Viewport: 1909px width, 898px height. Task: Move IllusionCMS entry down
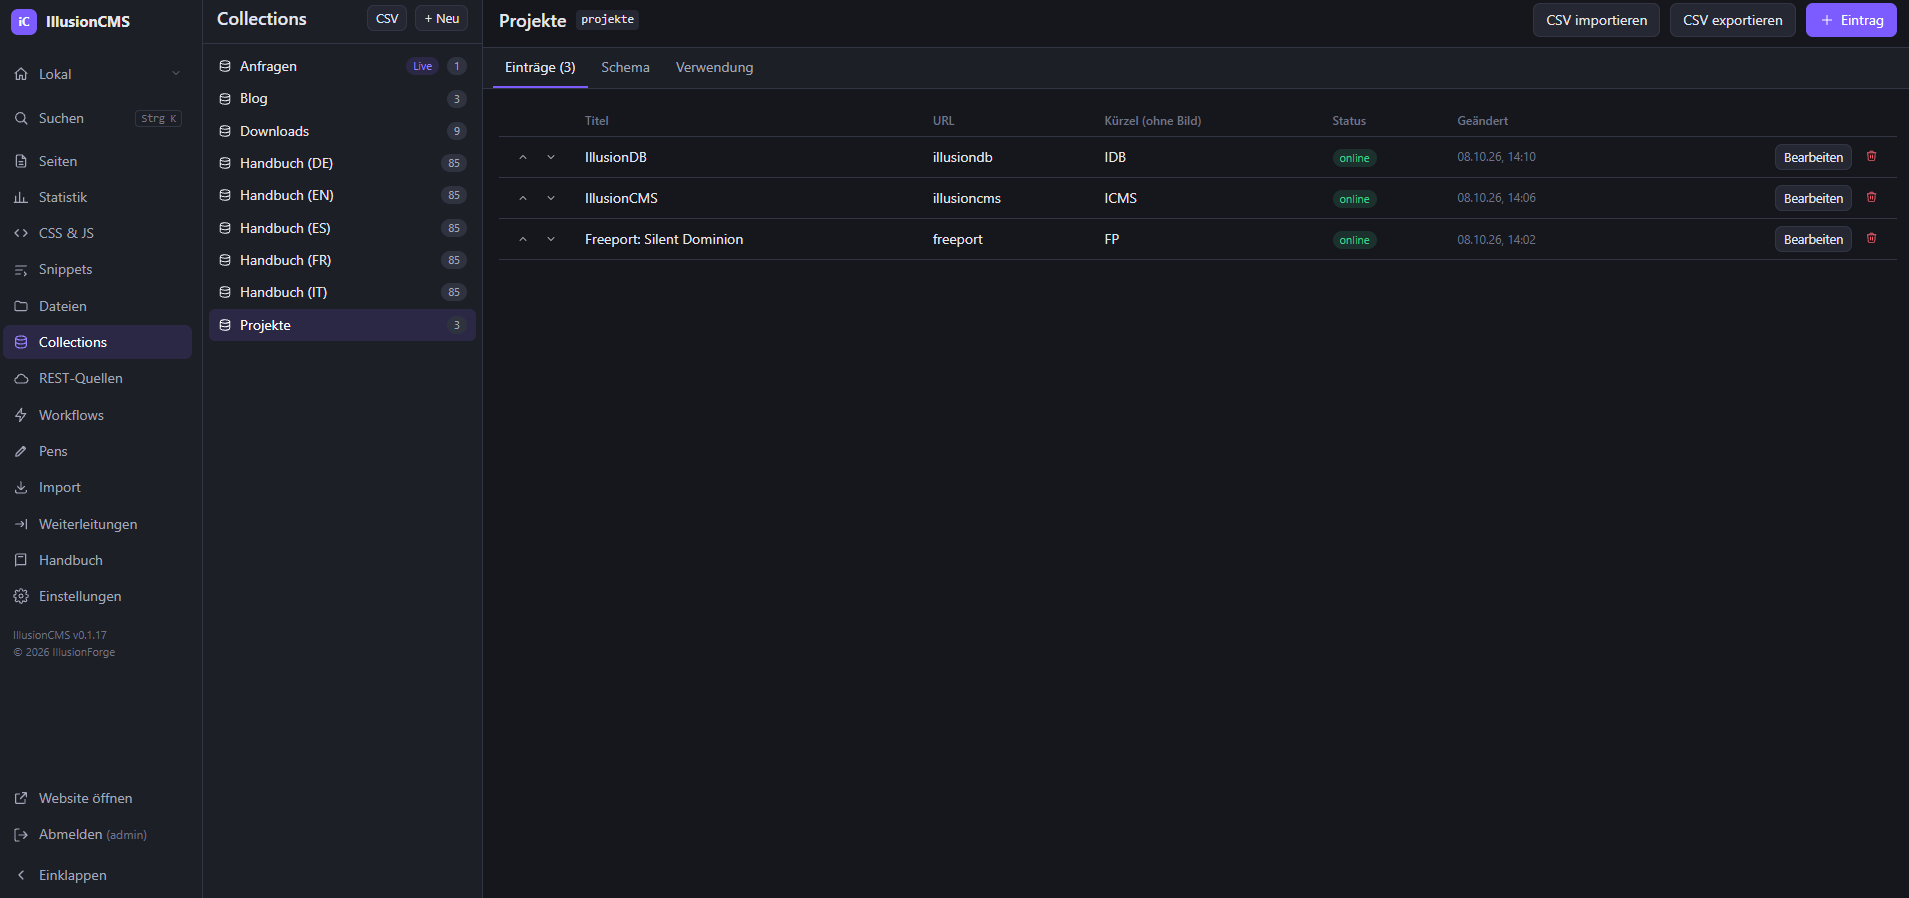[x=551, y=198]
